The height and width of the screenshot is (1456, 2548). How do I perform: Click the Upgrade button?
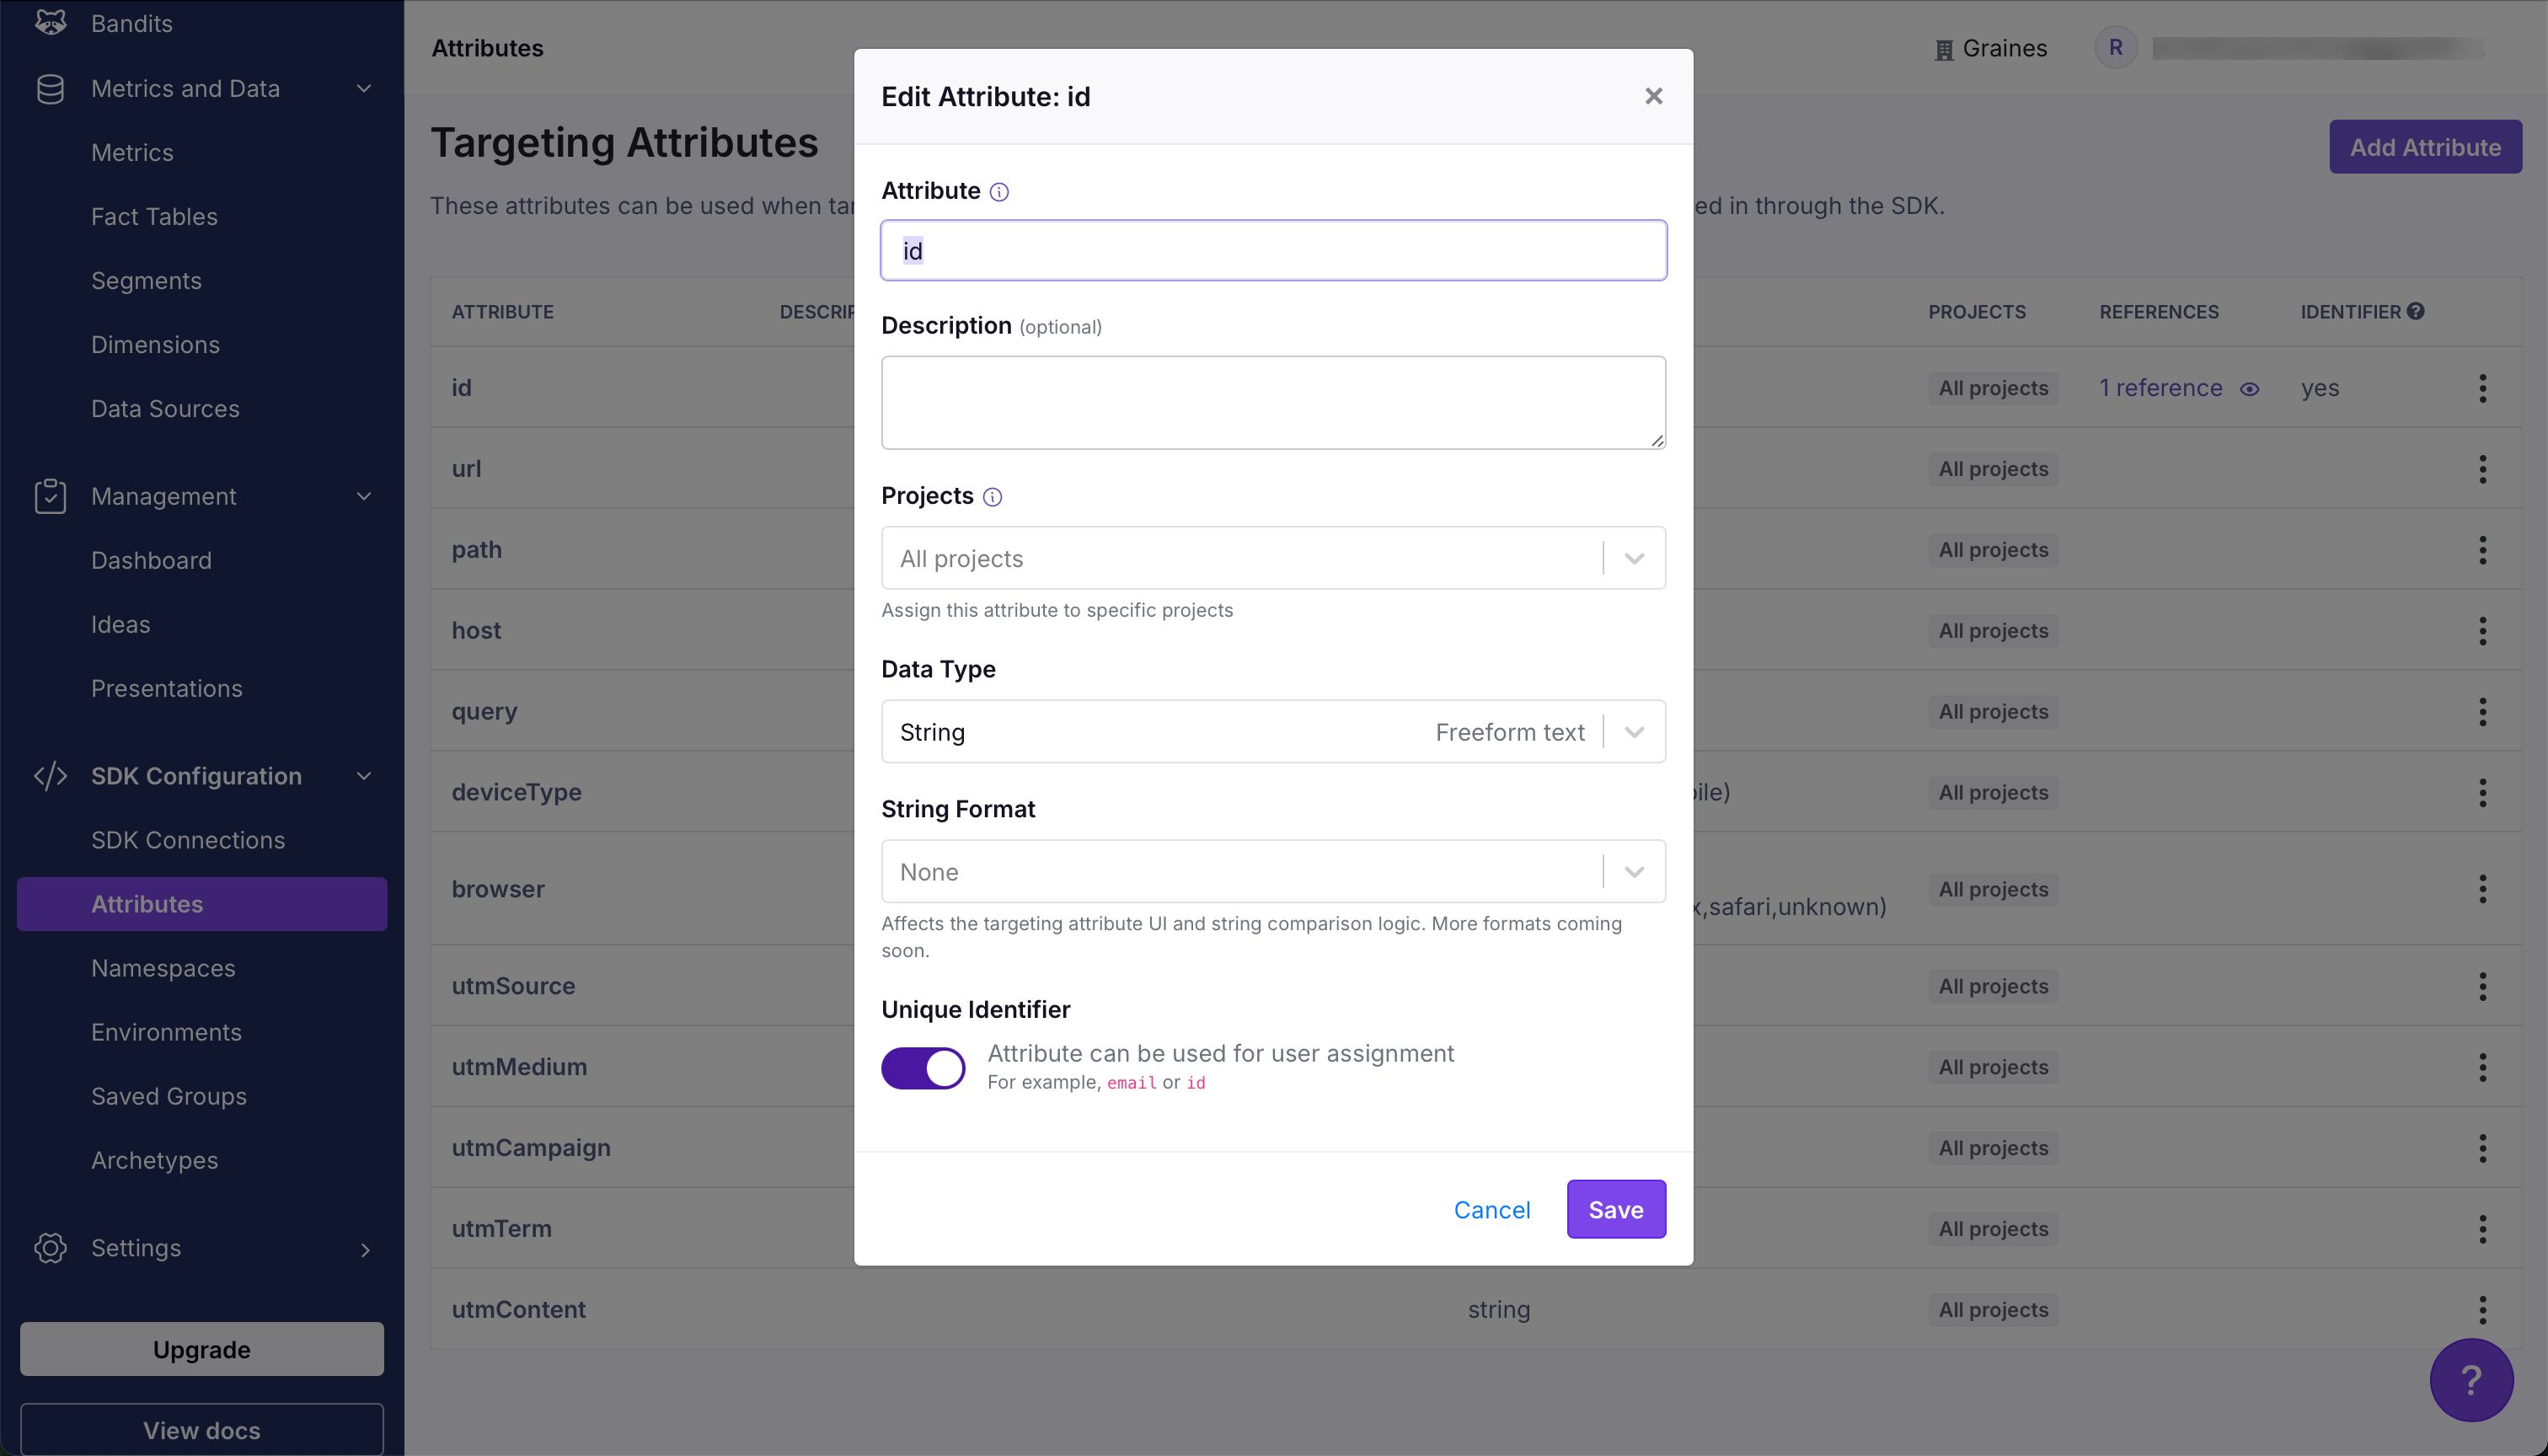[202, 1349]
